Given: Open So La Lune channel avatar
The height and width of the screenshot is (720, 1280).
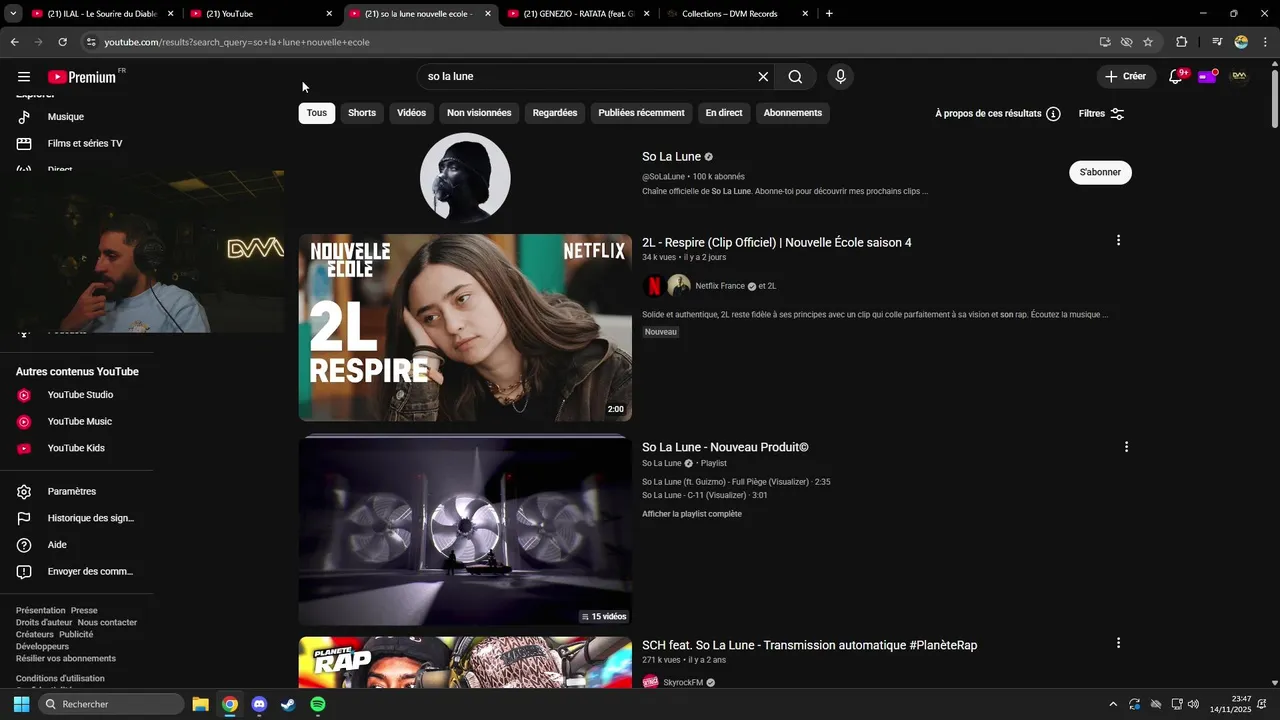Looking at the screenshot, I should (x=465, y=178).
